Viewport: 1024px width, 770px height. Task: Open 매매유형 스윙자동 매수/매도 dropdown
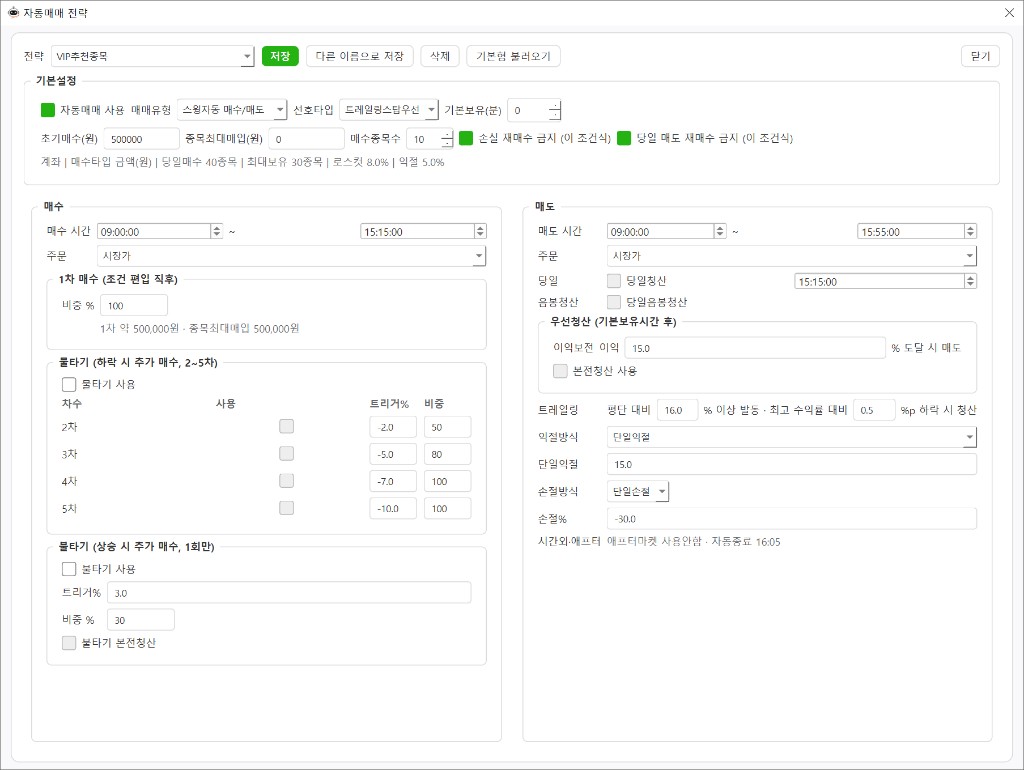232,110
